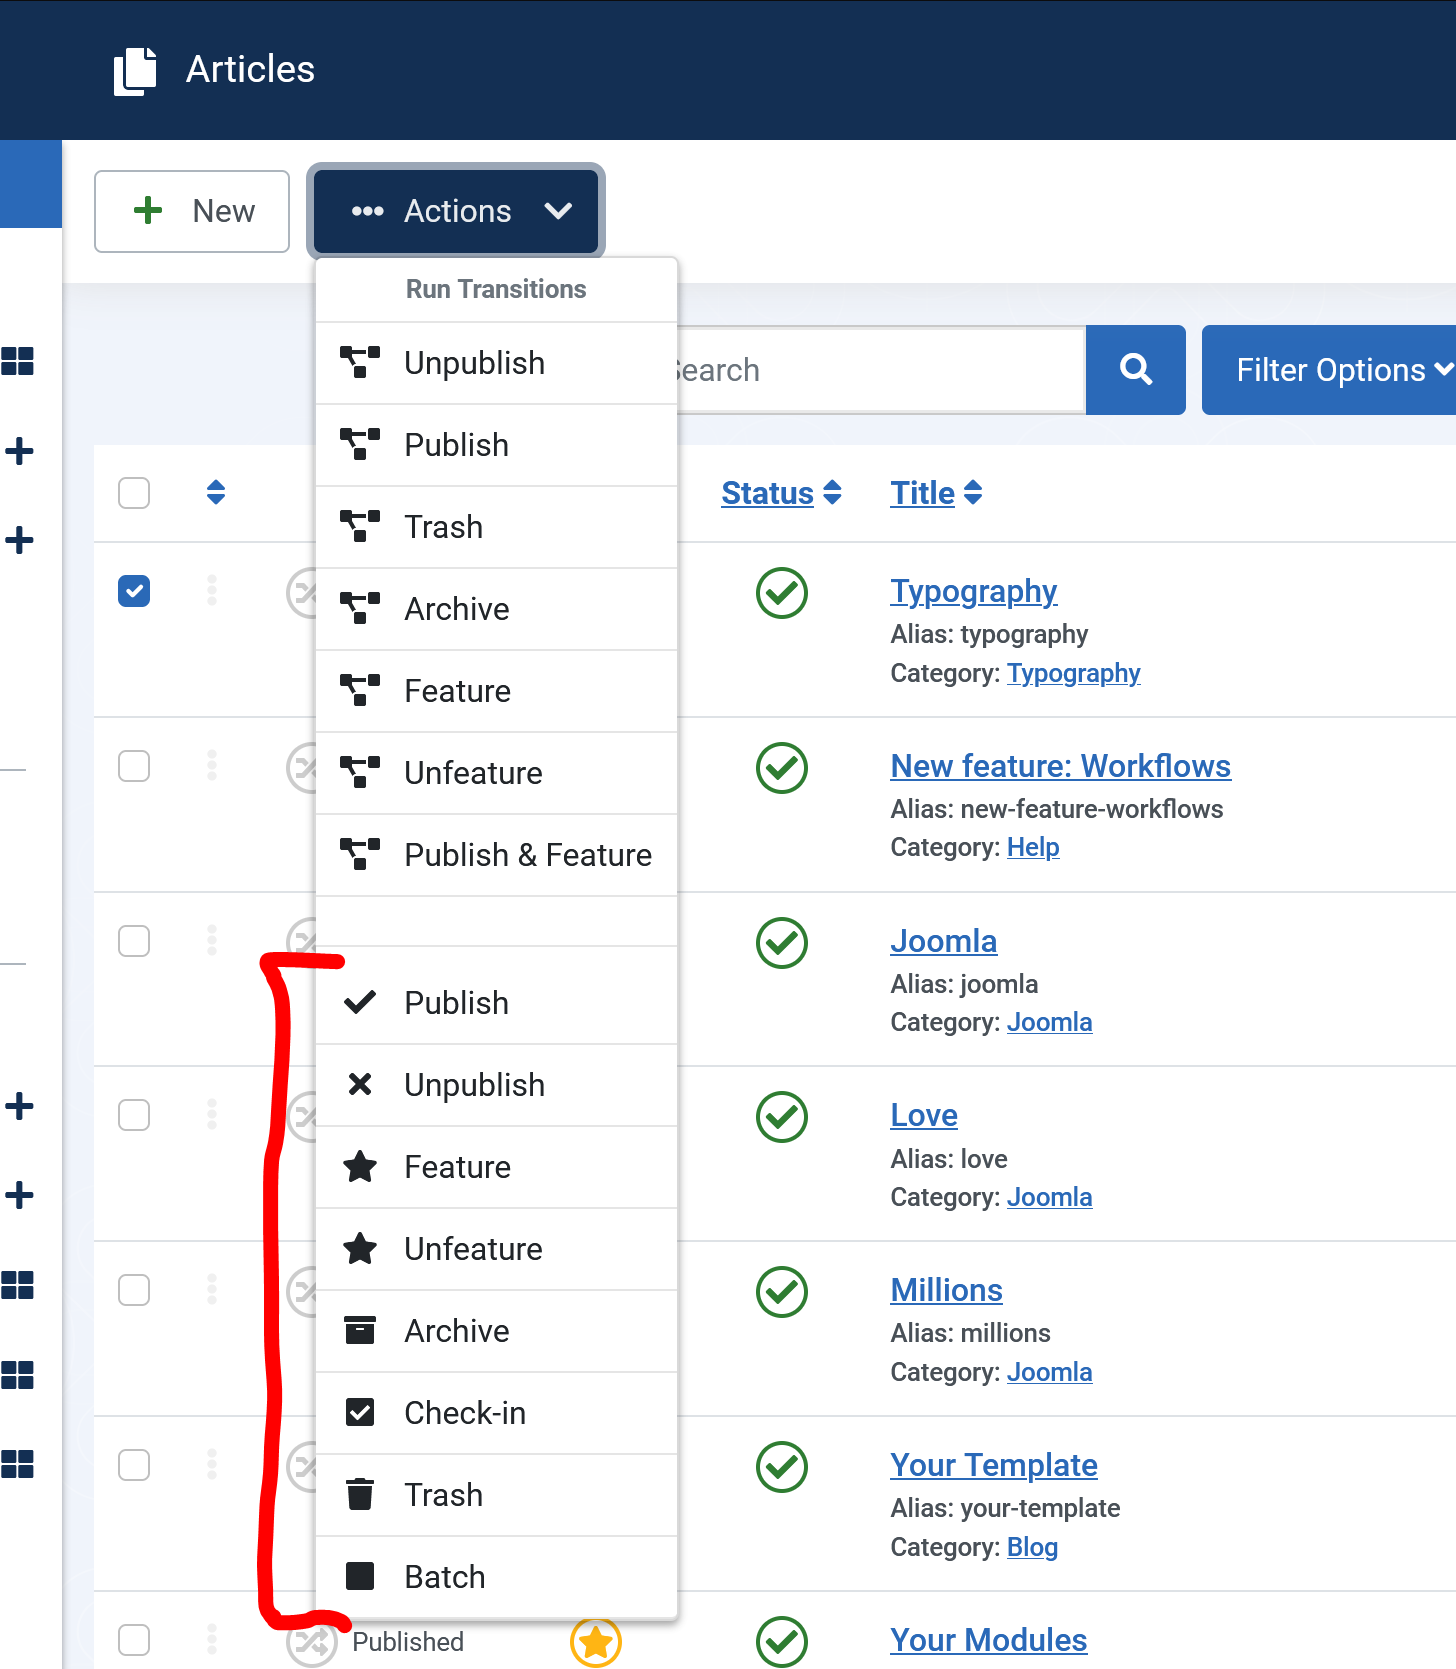Open the Your Template article link
The height and width of the screenshot is (1669, 1456).
(994, 1465)
